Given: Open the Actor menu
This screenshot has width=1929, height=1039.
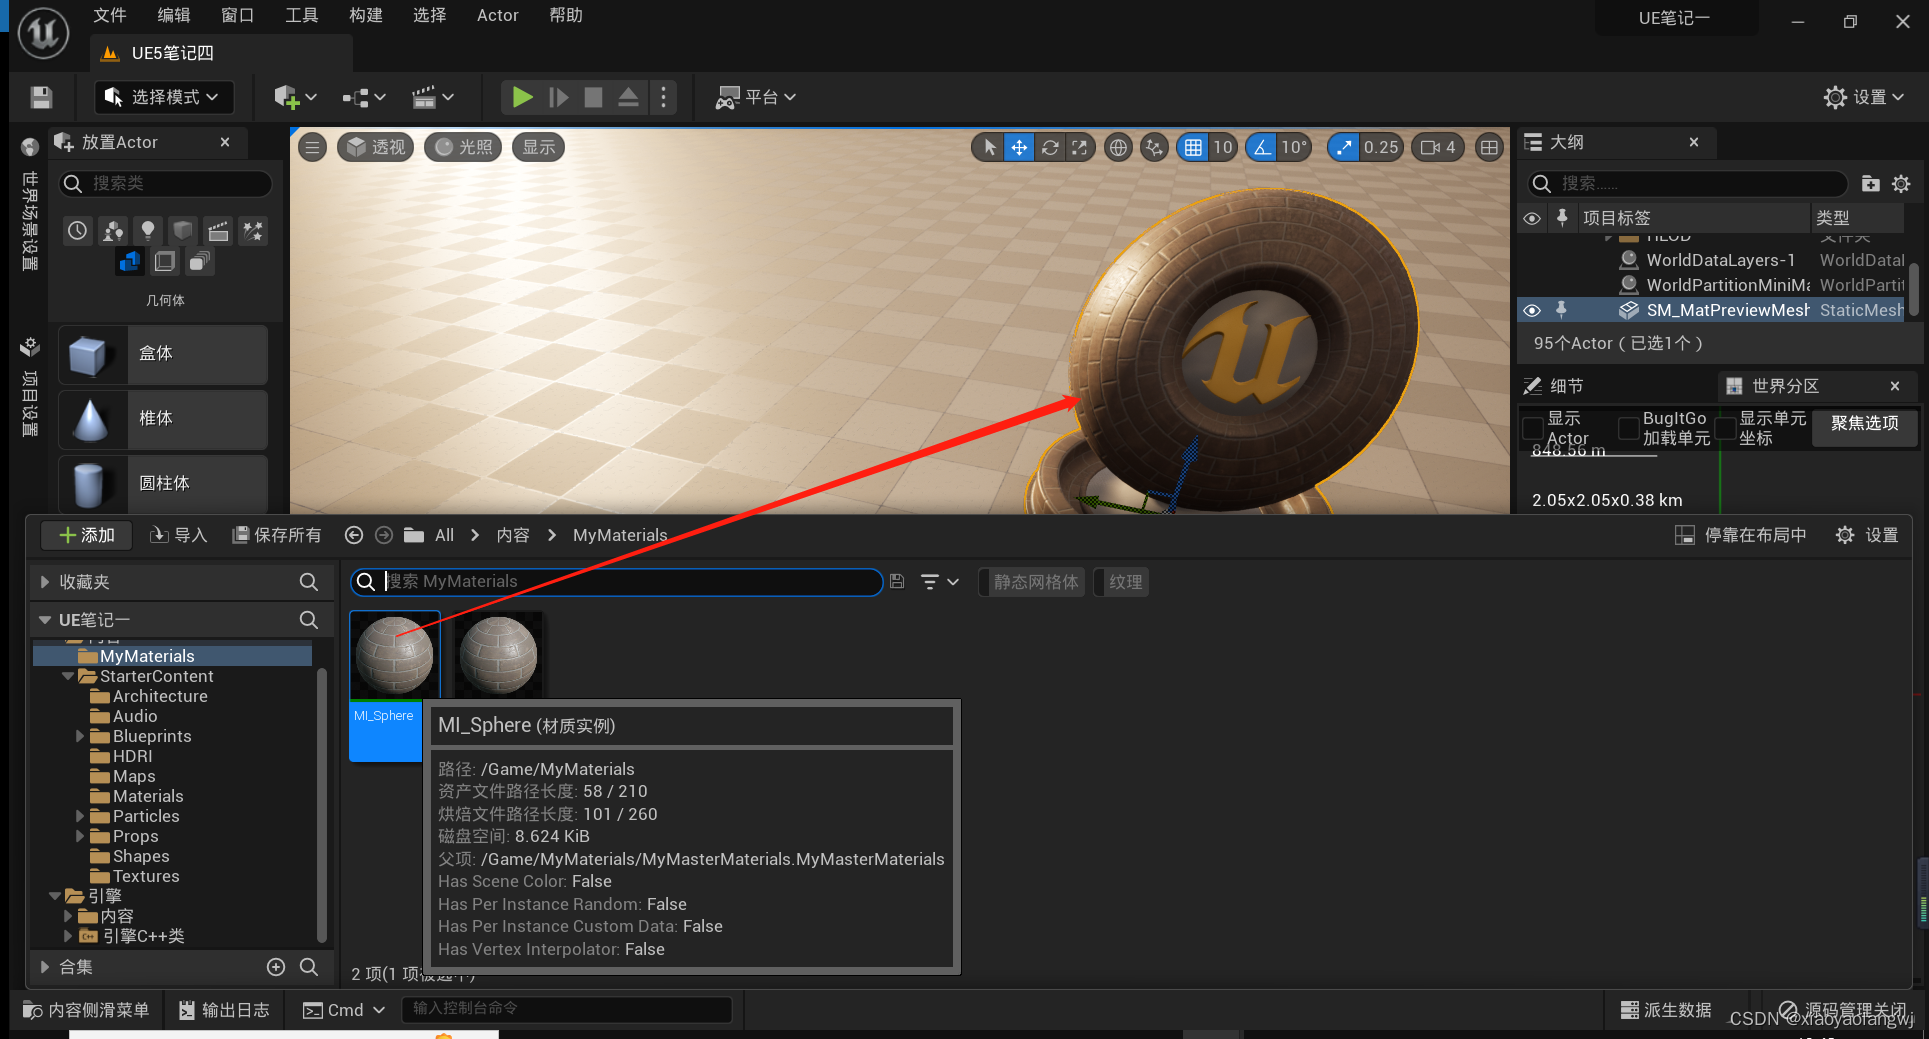Looking at the screenshot, I should (497, 15).
